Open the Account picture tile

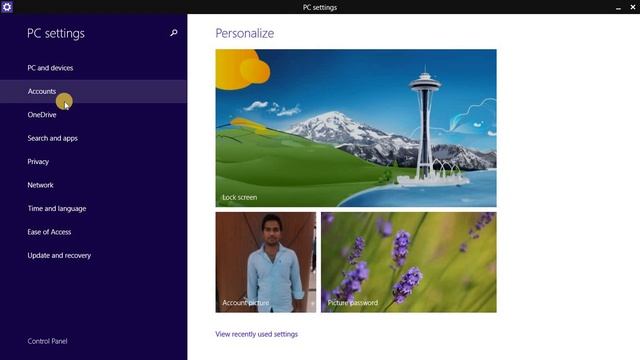pos(266,262)
